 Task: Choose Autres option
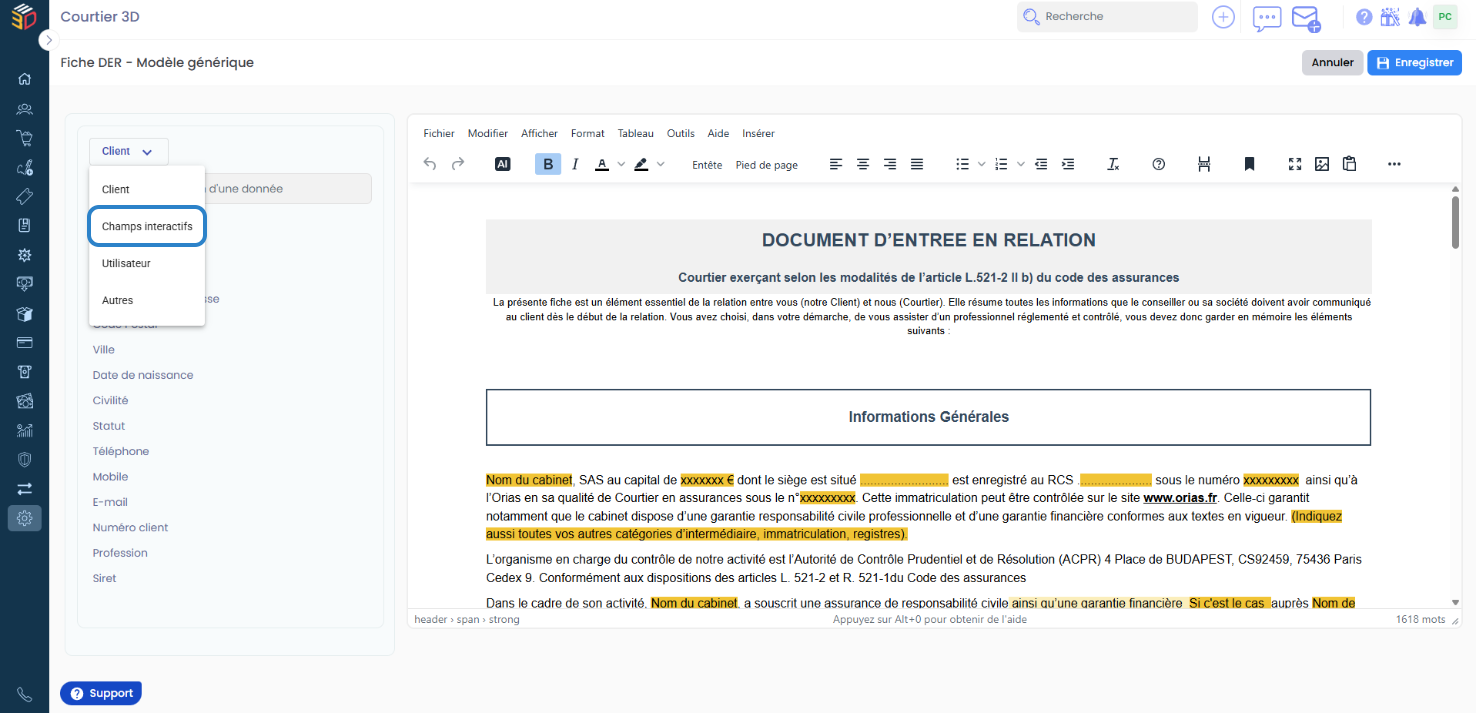(147, 300)
